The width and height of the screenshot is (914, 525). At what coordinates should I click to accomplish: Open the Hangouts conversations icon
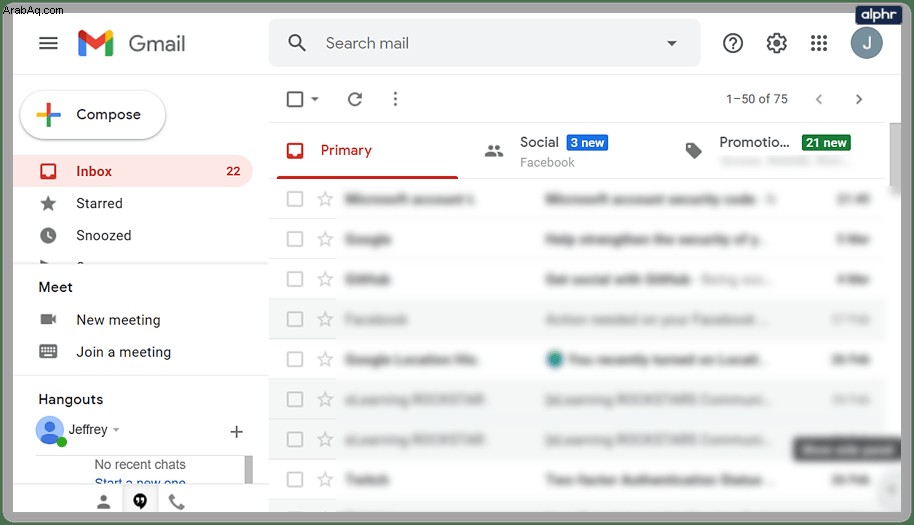coord(140,501)
